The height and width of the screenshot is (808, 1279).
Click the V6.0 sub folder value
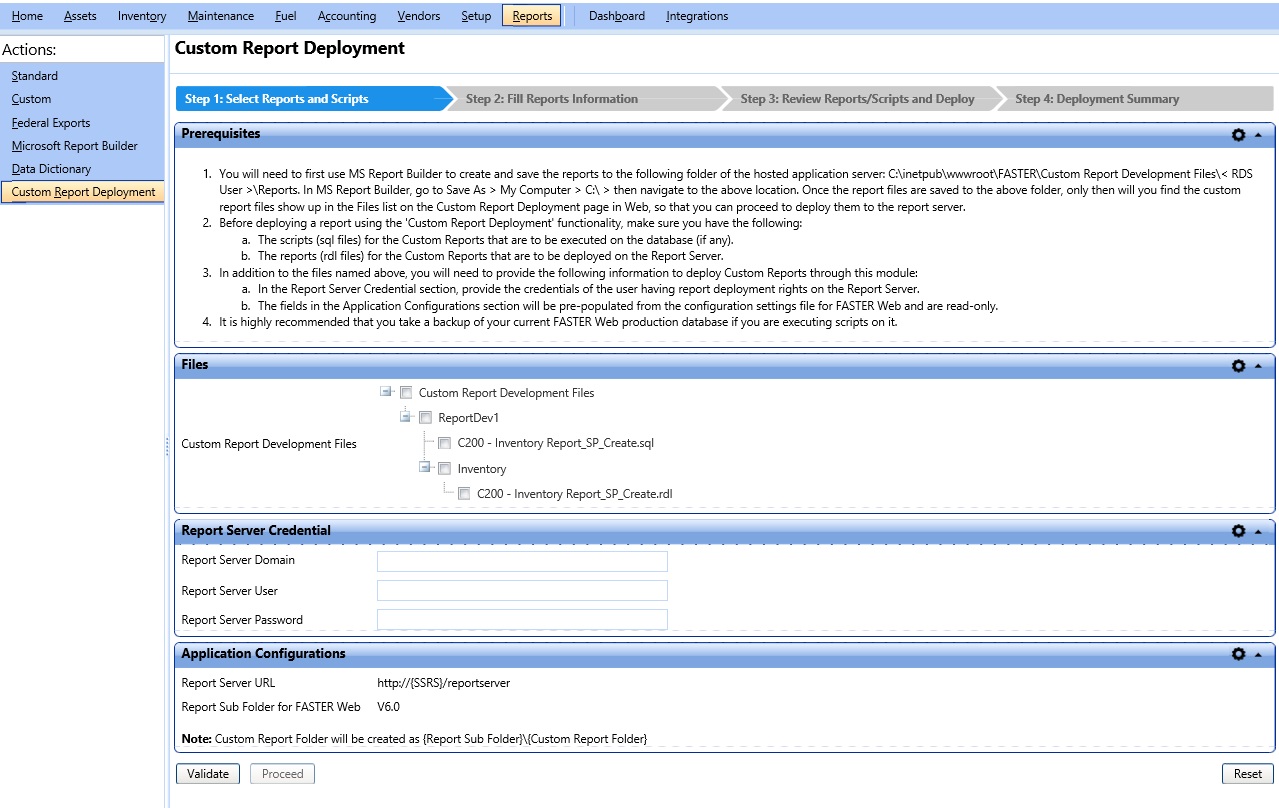388,707
